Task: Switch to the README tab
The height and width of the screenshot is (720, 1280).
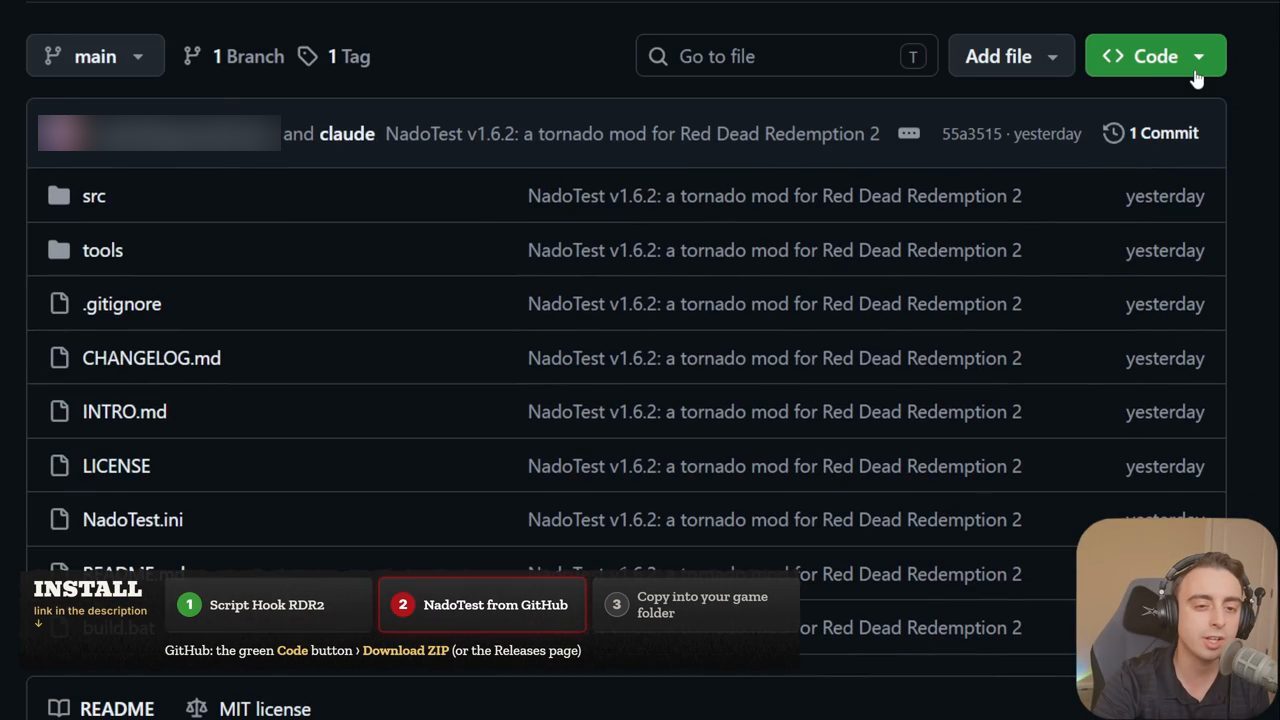Action: tap(101, 708)
